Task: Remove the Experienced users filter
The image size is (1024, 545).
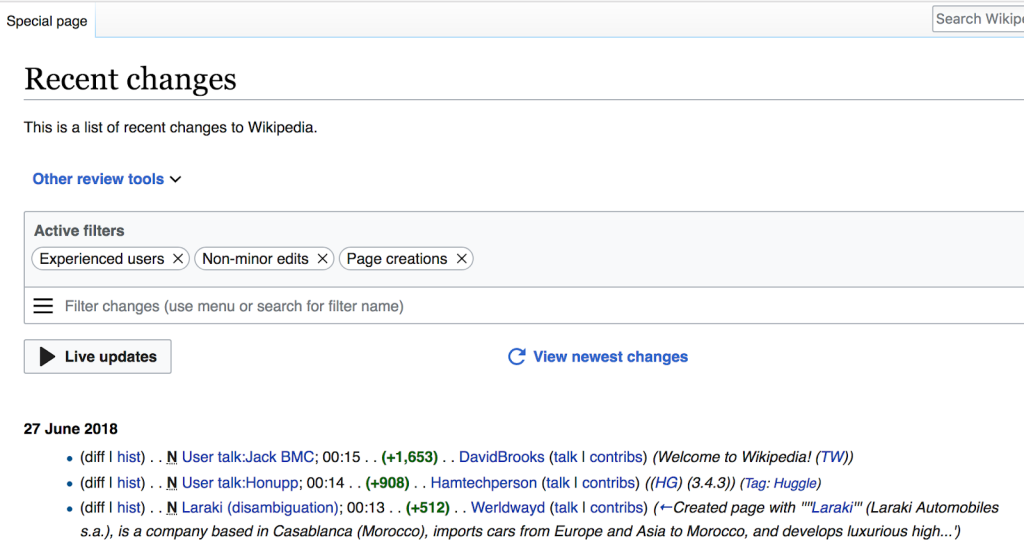Action: [x=178, y=259]
